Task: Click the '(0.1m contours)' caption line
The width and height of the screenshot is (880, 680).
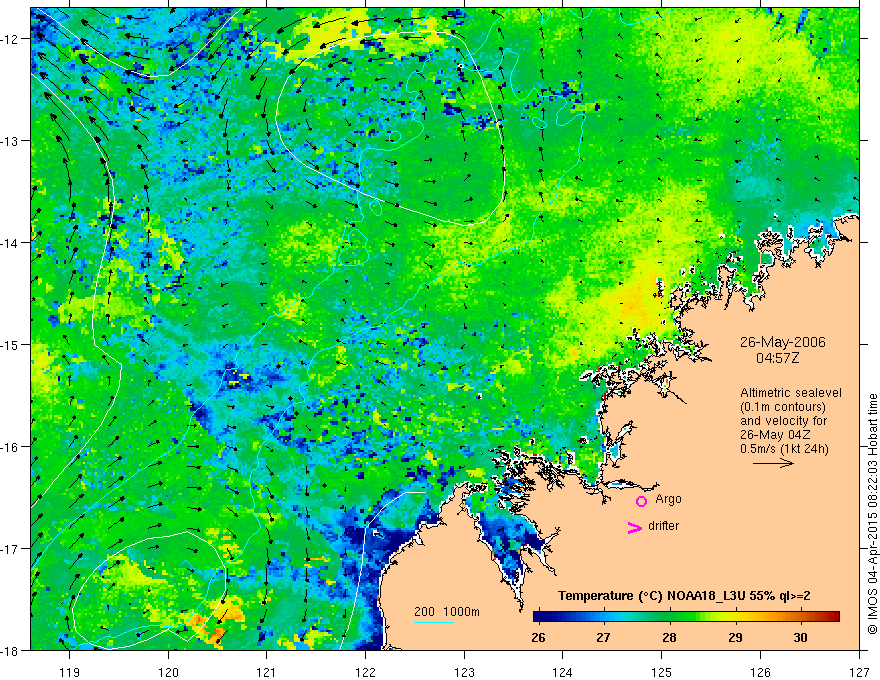Action: click(783, 407)
